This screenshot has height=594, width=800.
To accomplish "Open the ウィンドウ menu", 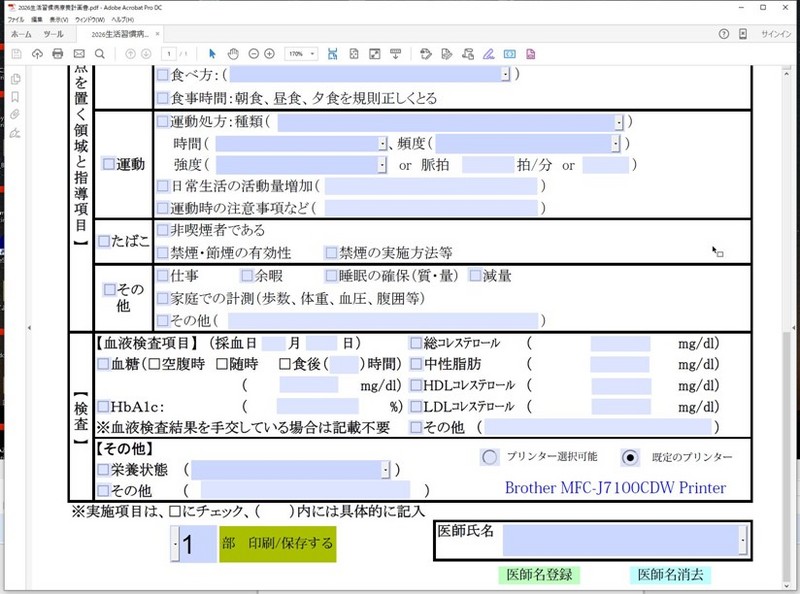I will tap(90, 19).
